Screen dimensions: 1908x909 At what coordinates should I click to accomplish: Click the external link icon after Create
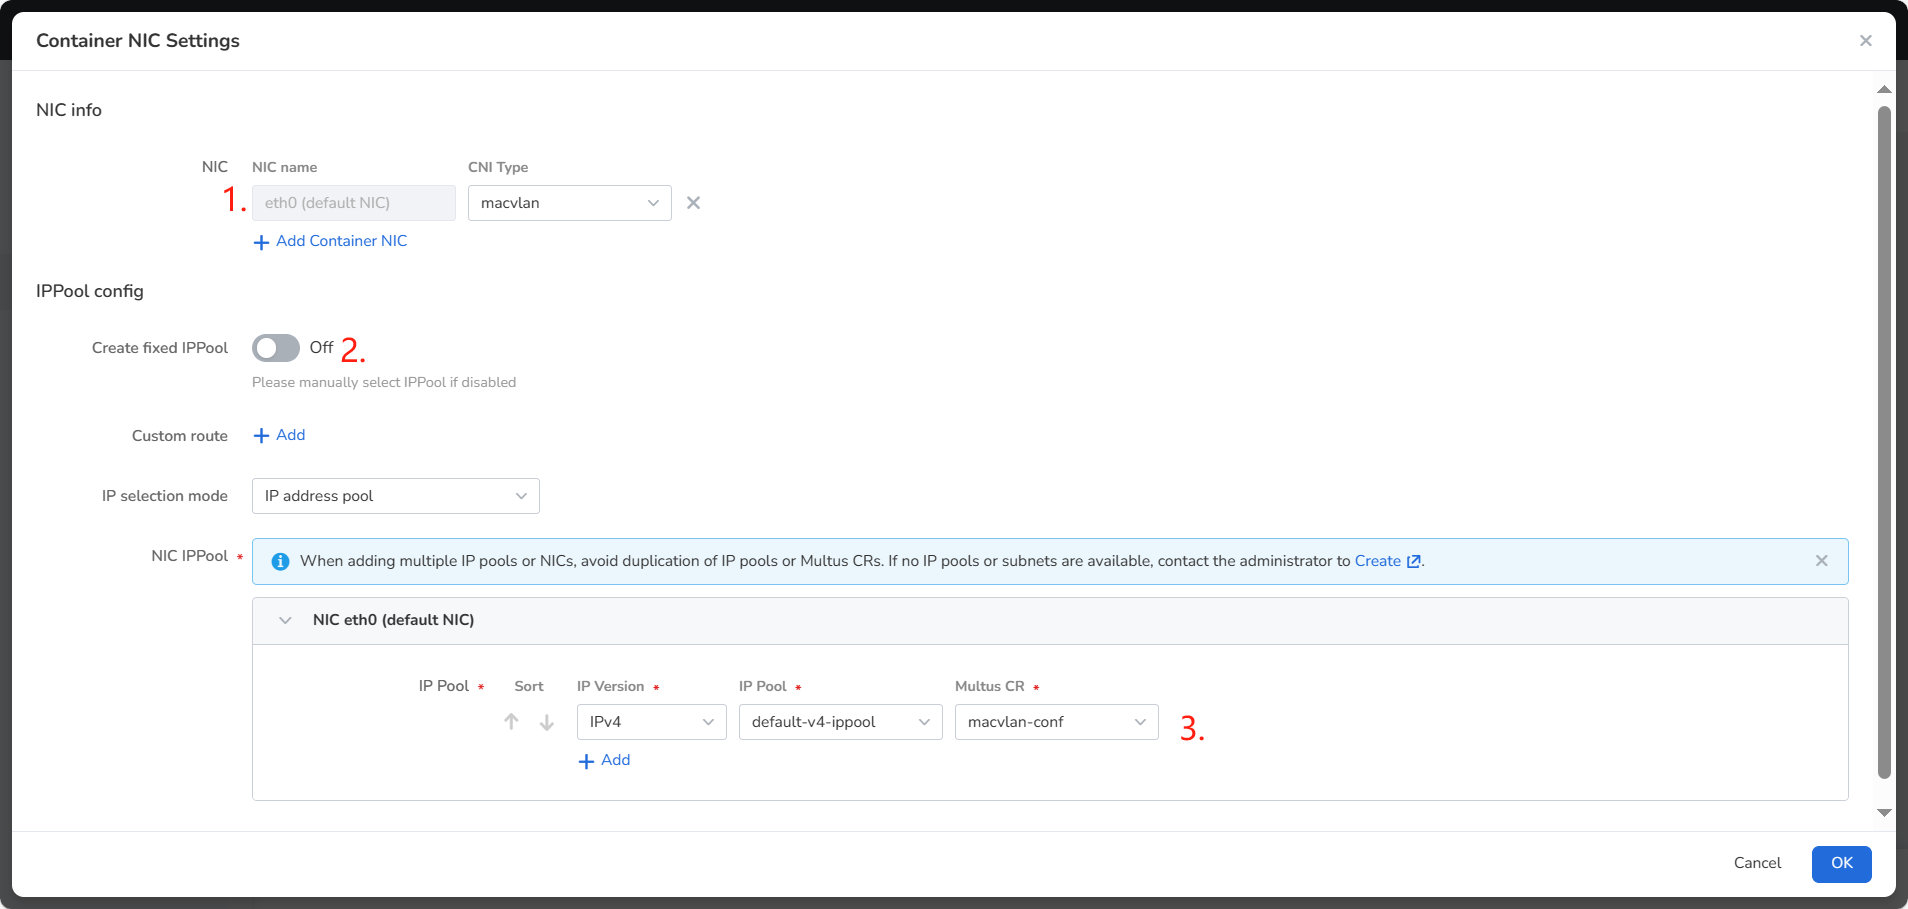[1413, 562]
